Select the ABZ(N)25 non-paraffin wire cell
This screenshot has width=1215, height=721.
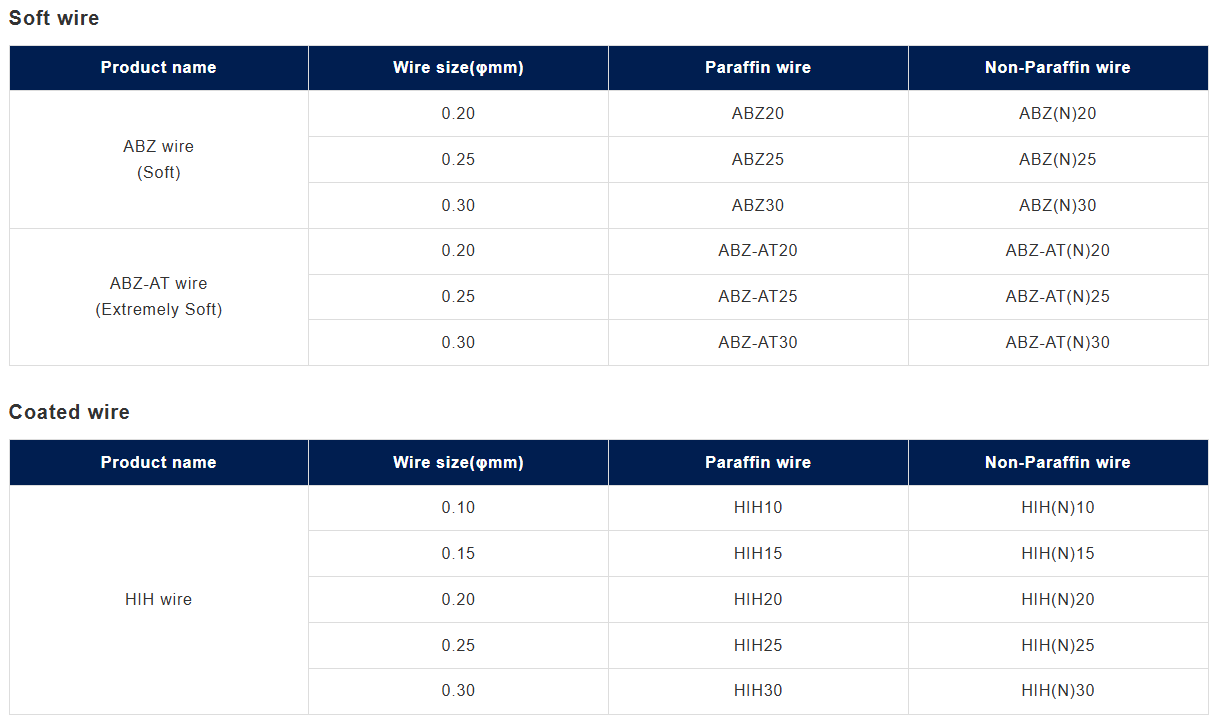tap(1057, 160)
